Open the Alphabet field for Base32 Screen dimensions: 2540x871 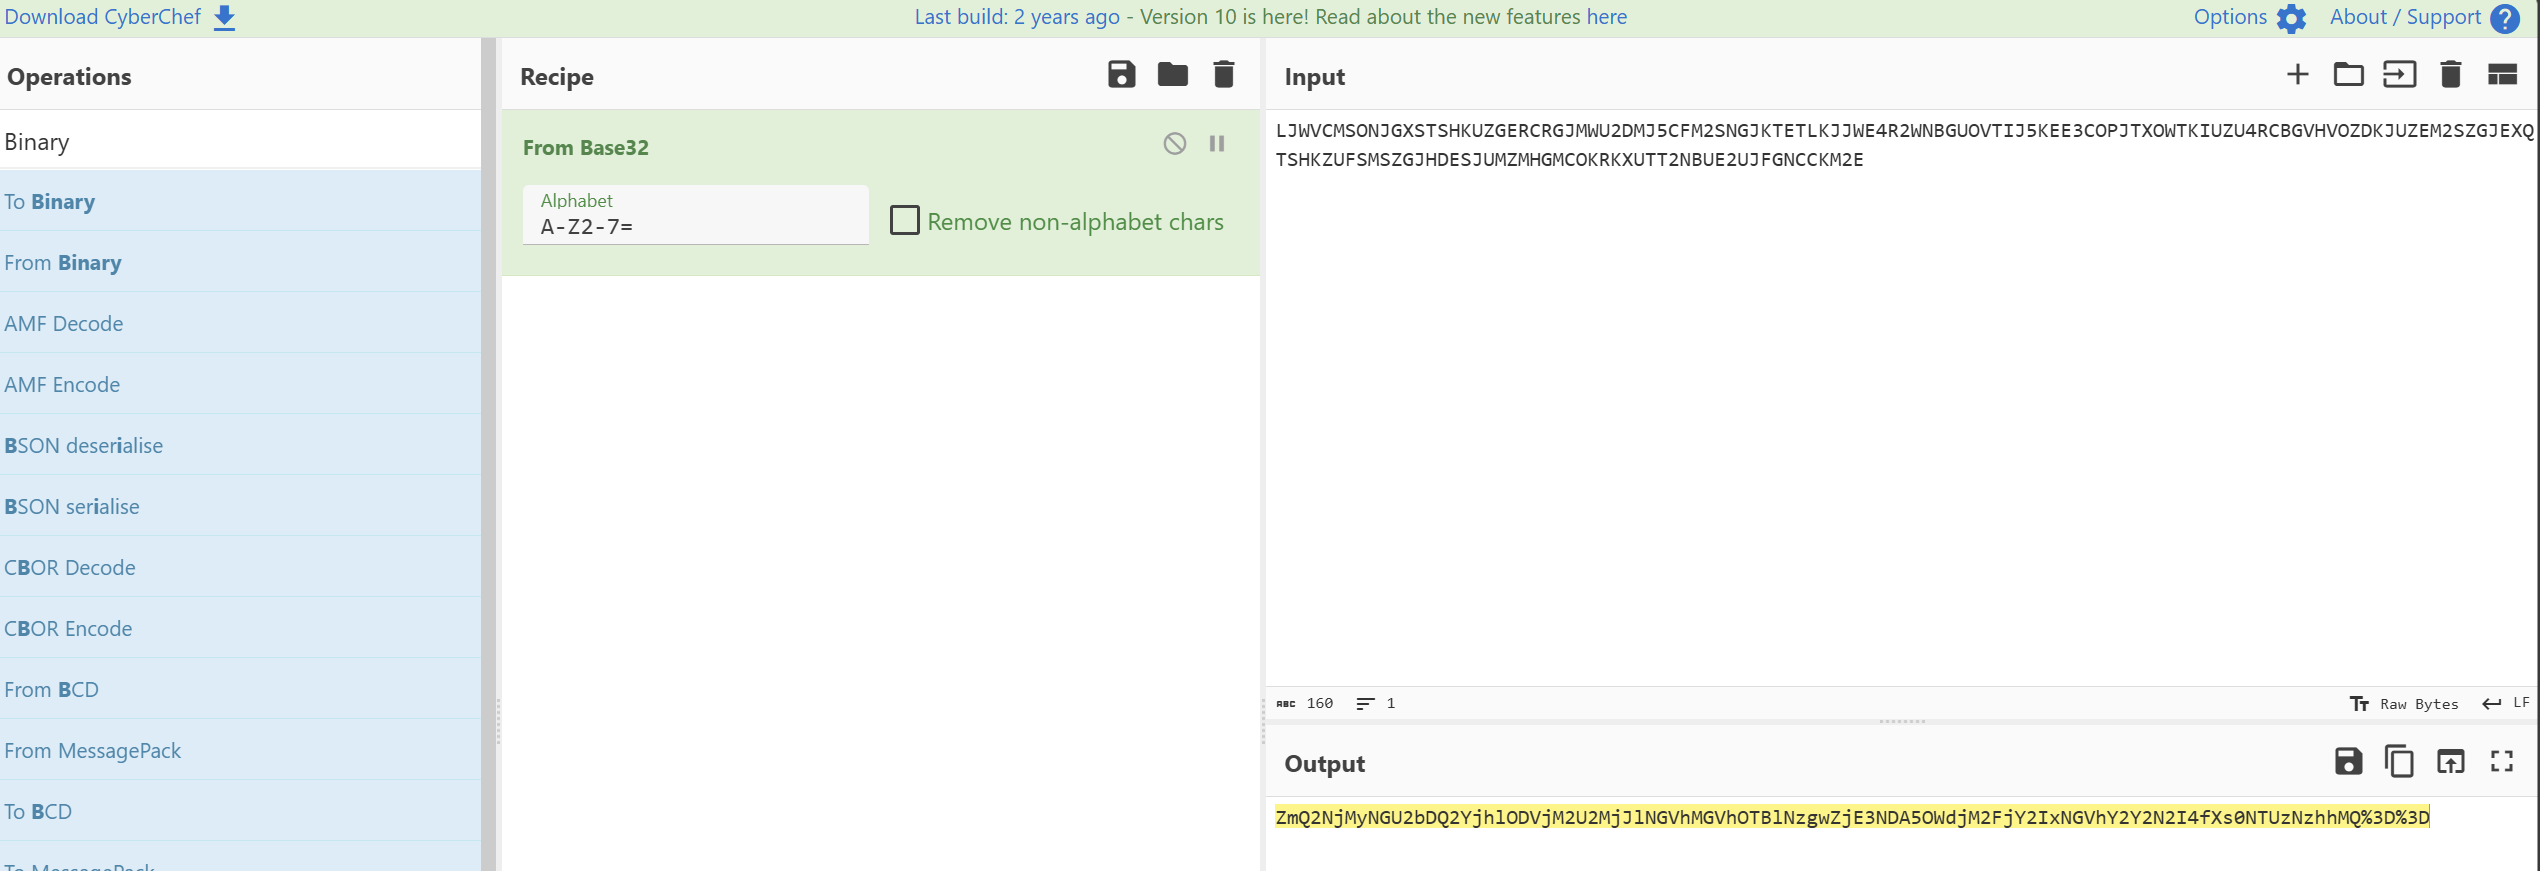tap(695, 226)
